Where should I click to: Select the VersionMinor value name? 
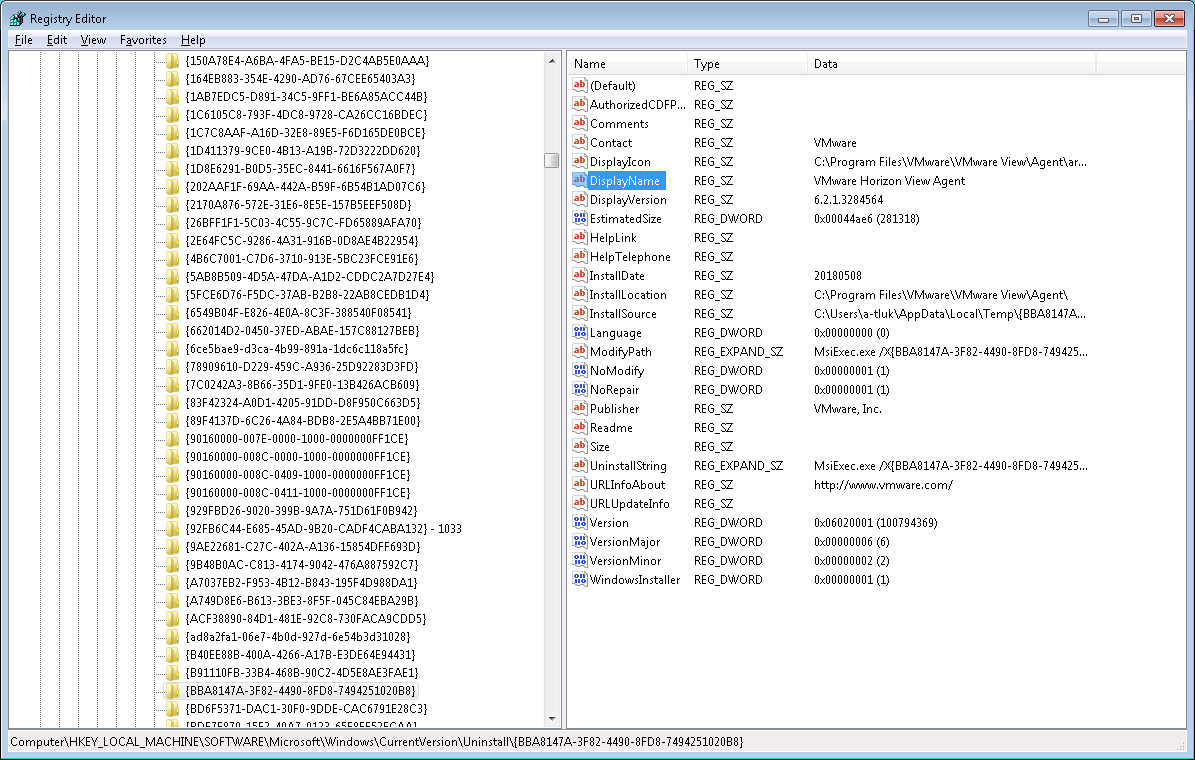click(x=625, y=561)
